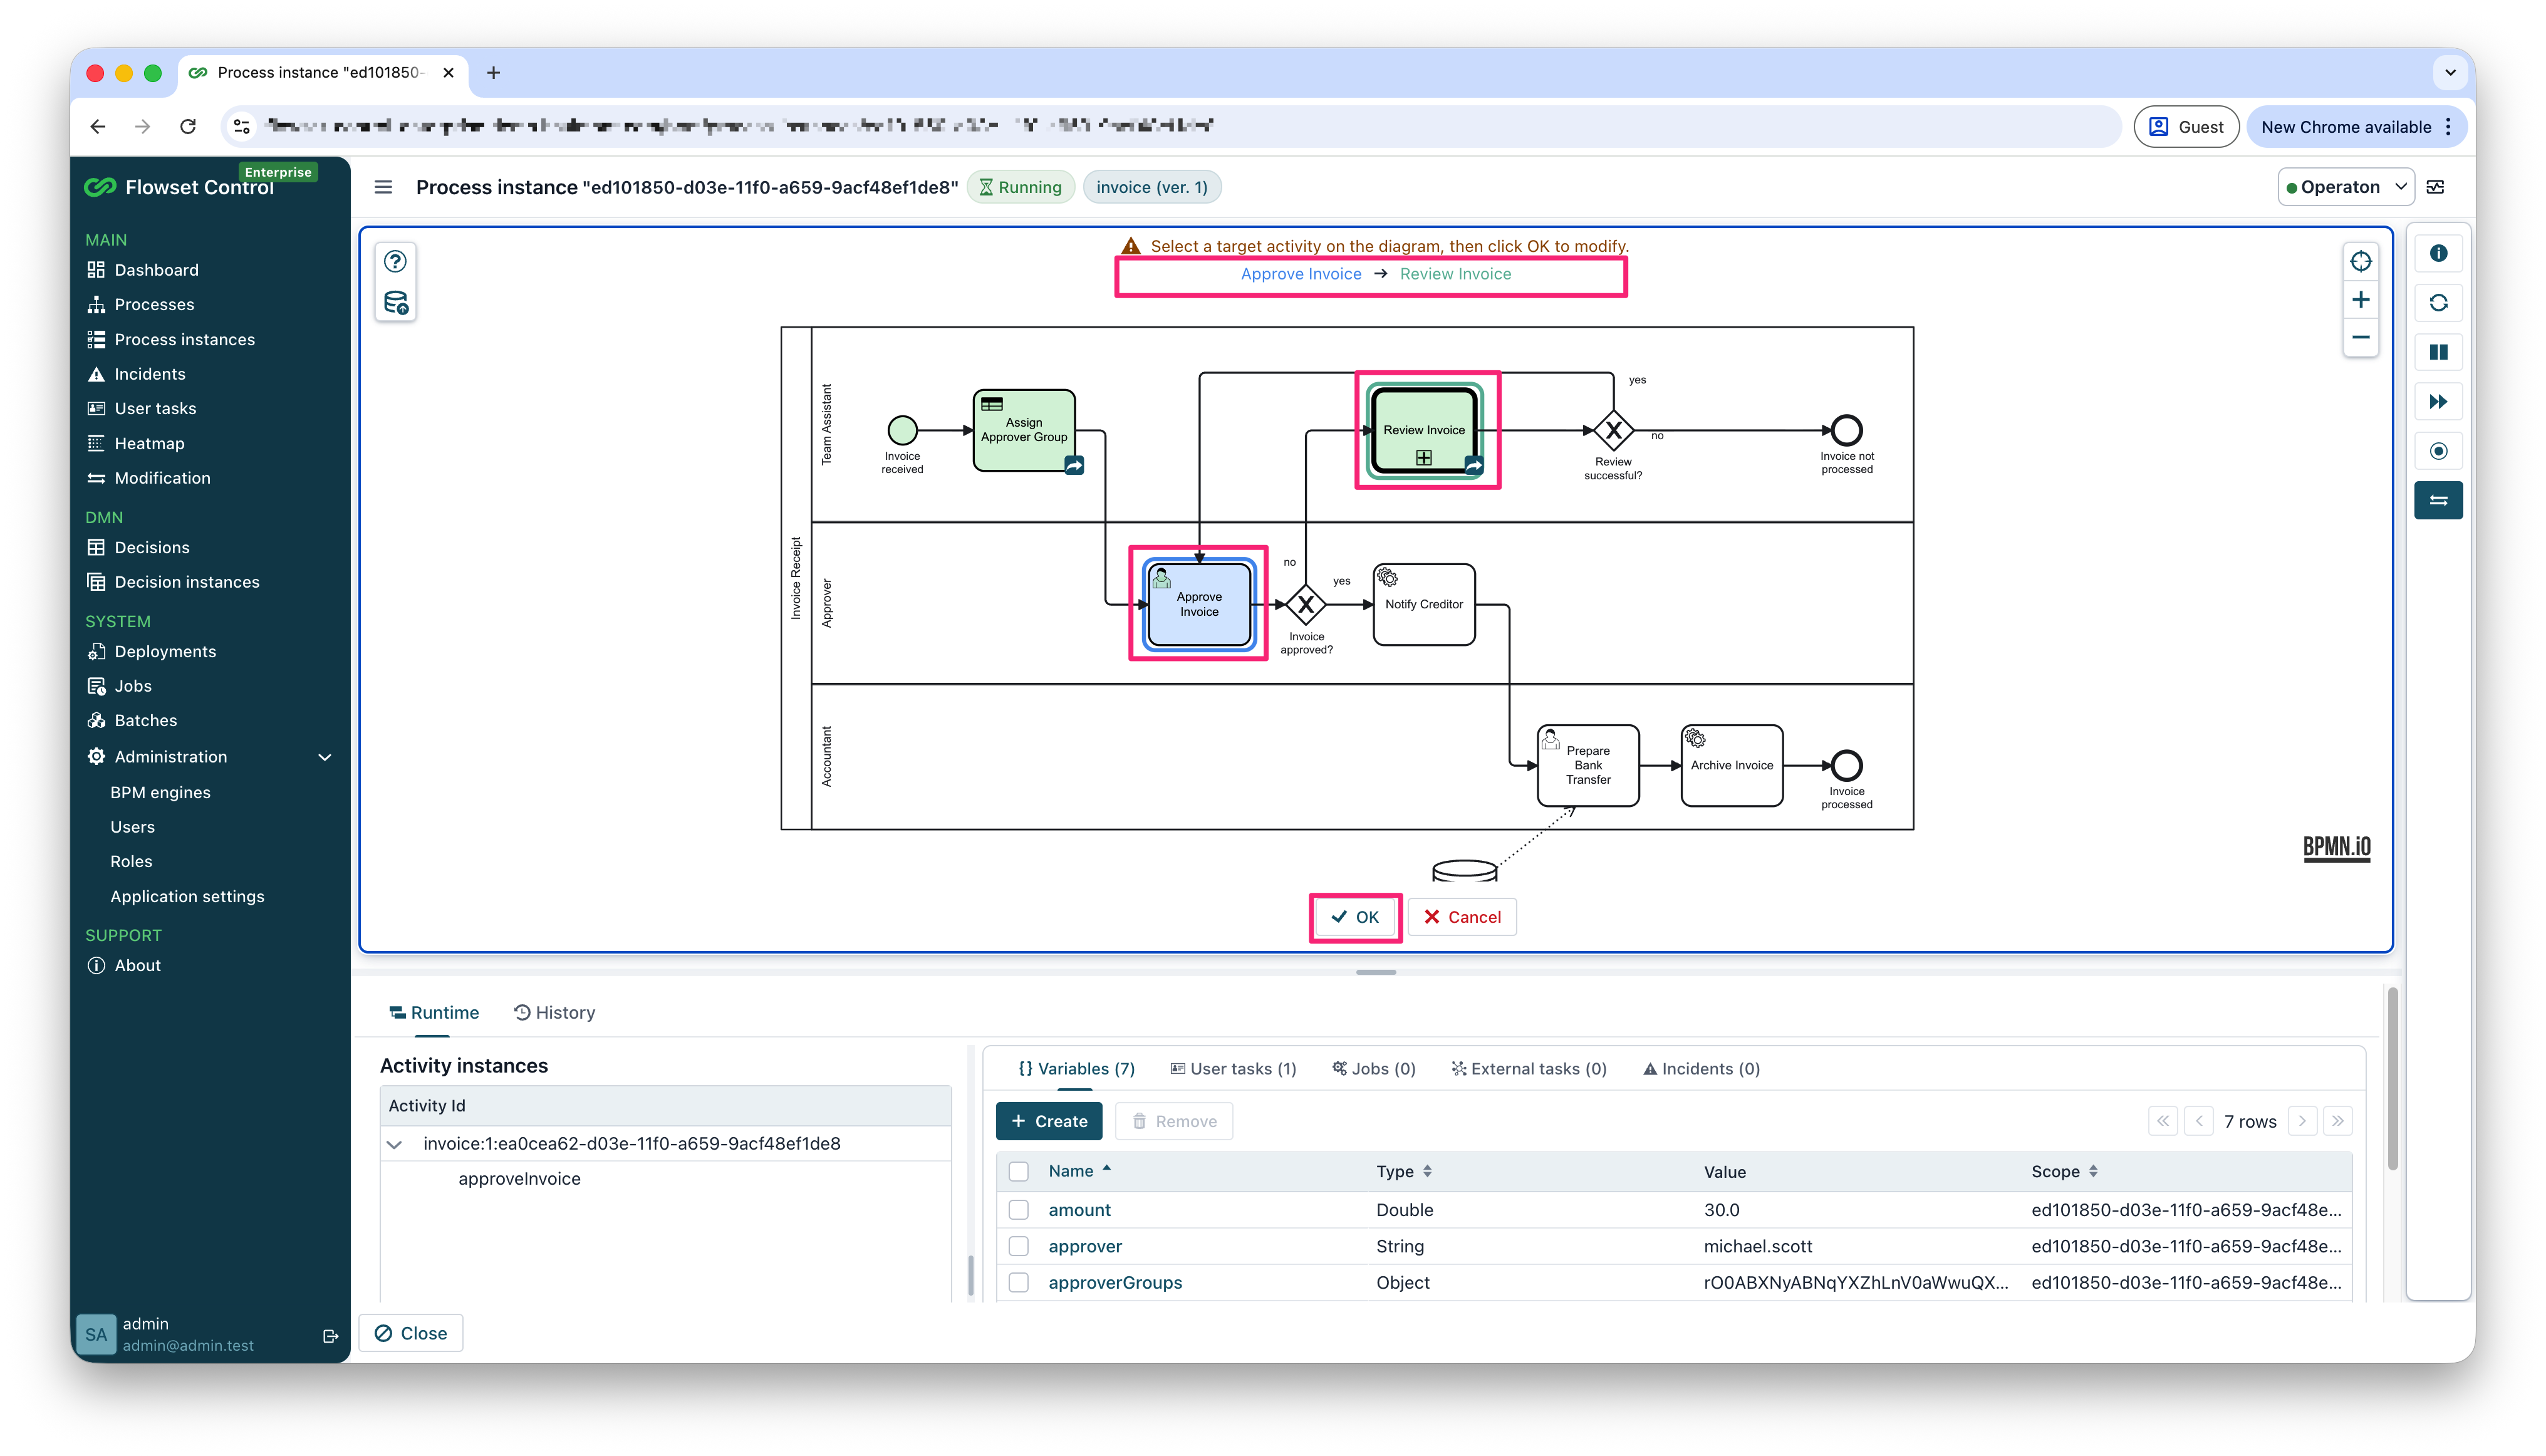Open the amount variable link
The height and width of the screenshot is (1456, 2546).
pos(1079,1210)
